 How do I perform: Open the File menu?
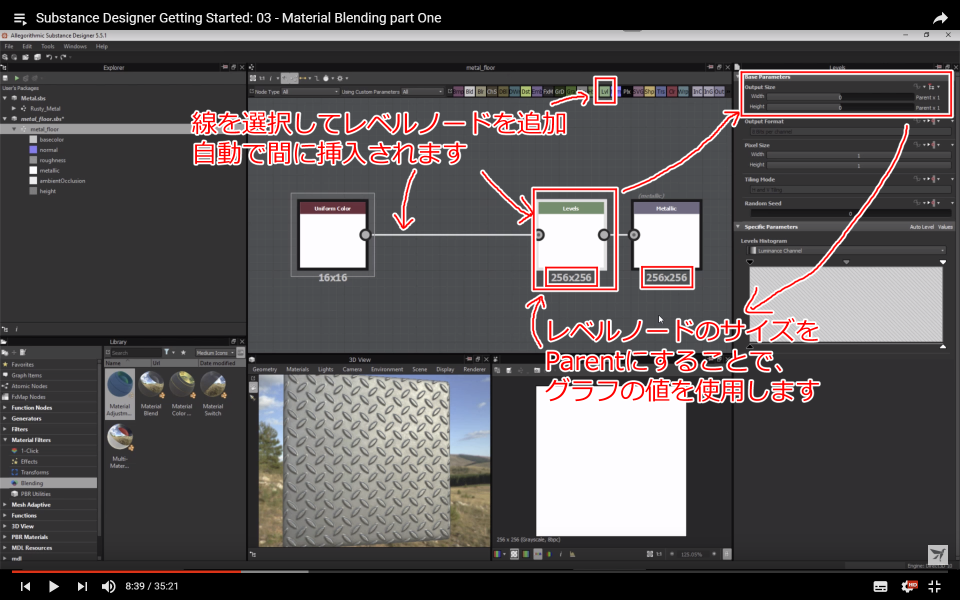pos(9,47)
